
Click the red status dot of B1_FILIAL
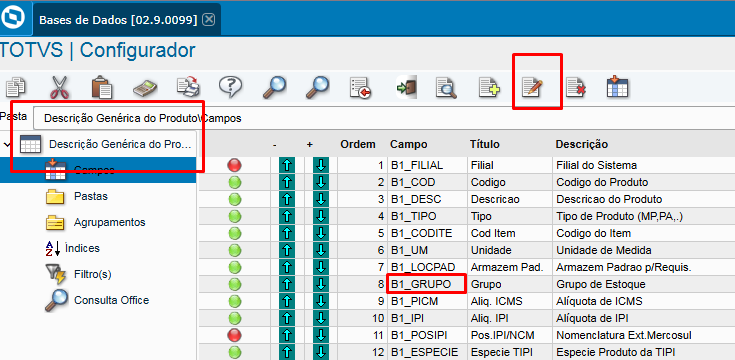(234, 165)
